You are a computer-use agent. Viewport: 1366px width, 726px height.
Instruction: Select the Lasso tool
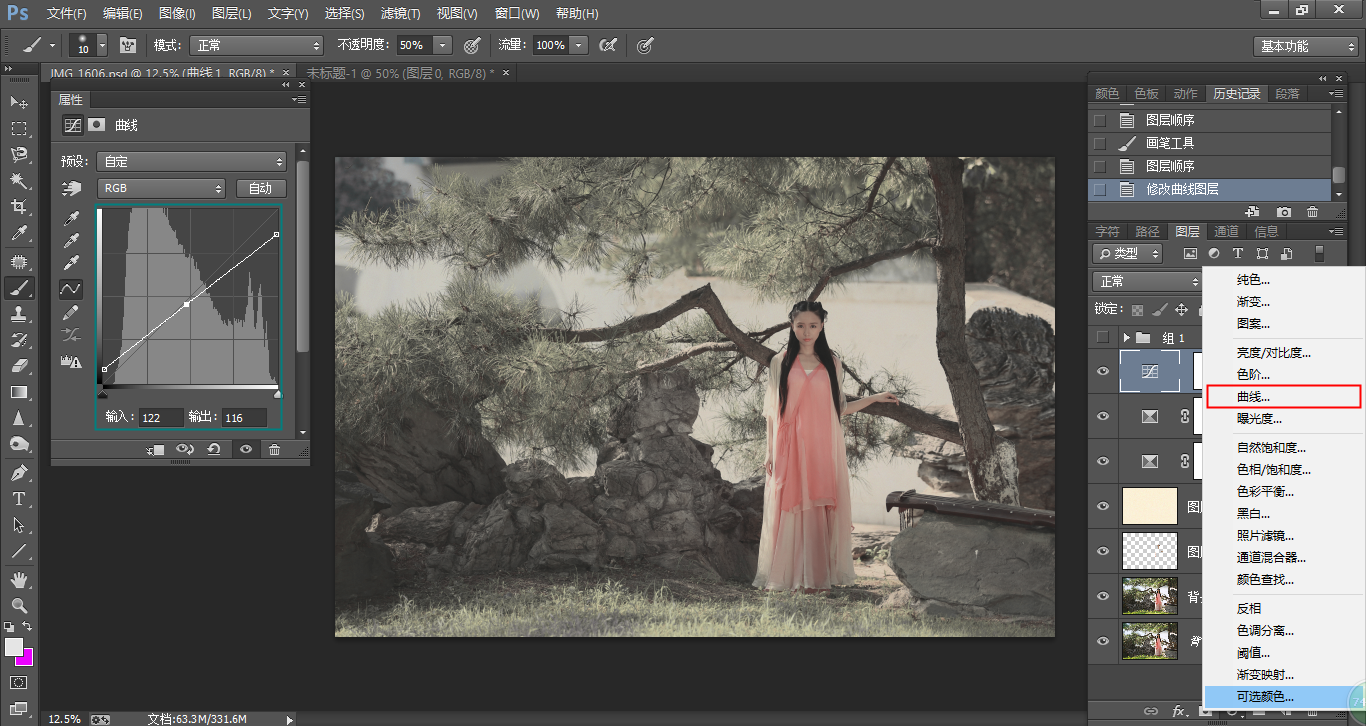(x=19, y=155)
